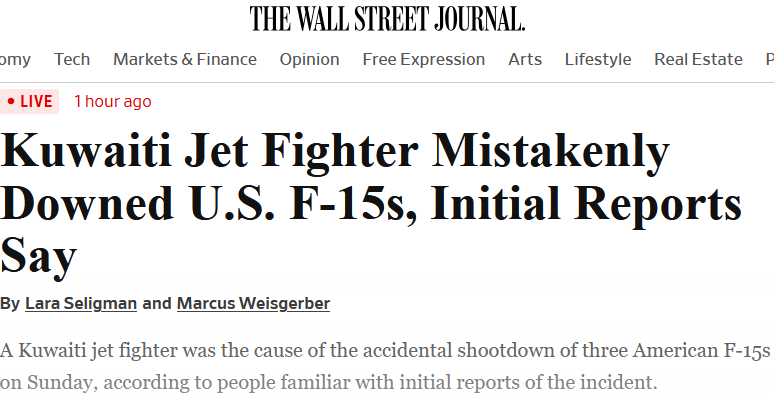Navigate to the Arts section
The width and height of the screenshot is (774, 407).
525,59
